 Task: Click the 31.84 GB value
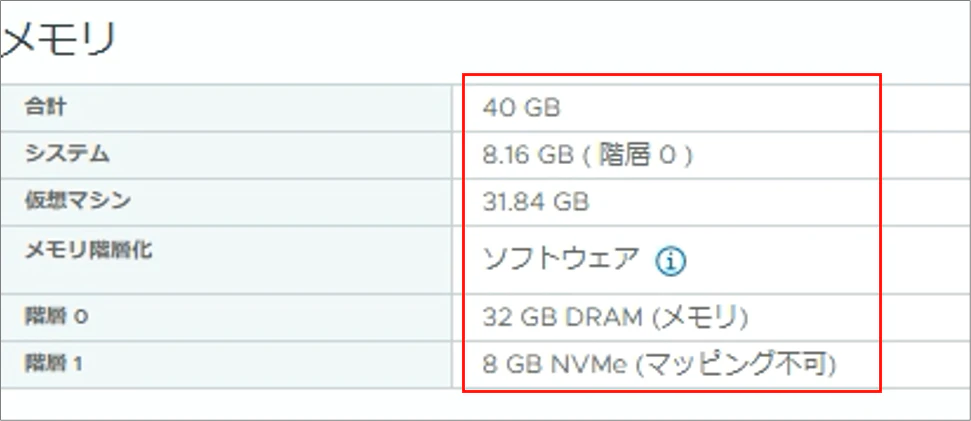coord(535,203)
